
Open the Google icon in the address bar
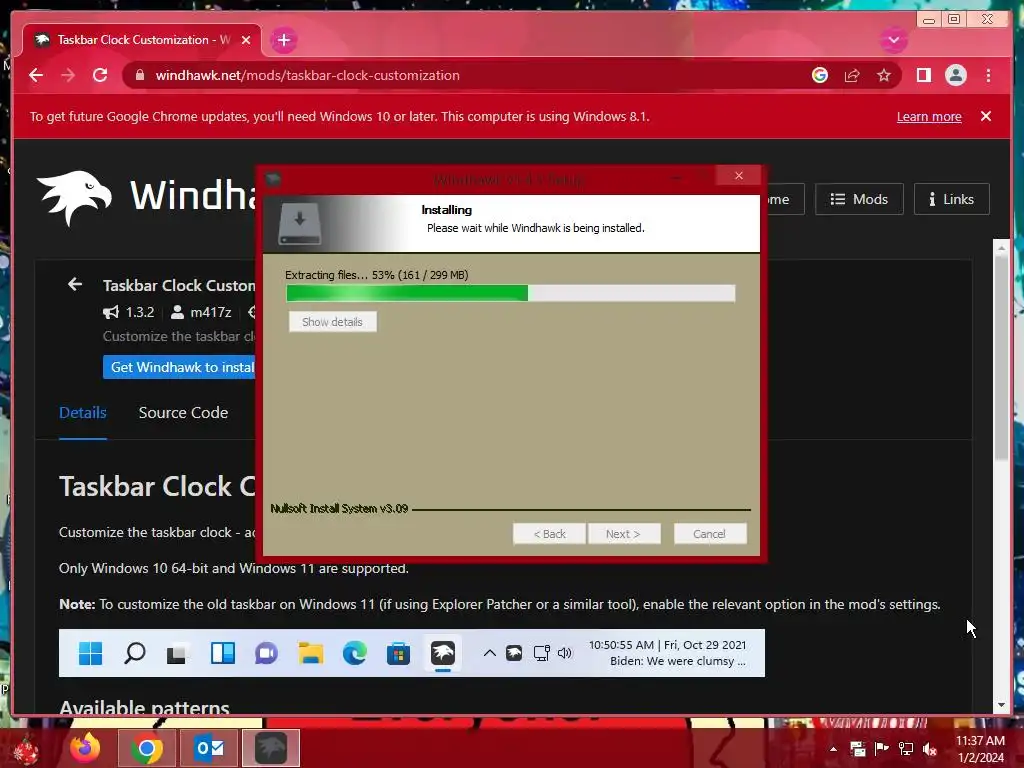[x=820, y=75]
